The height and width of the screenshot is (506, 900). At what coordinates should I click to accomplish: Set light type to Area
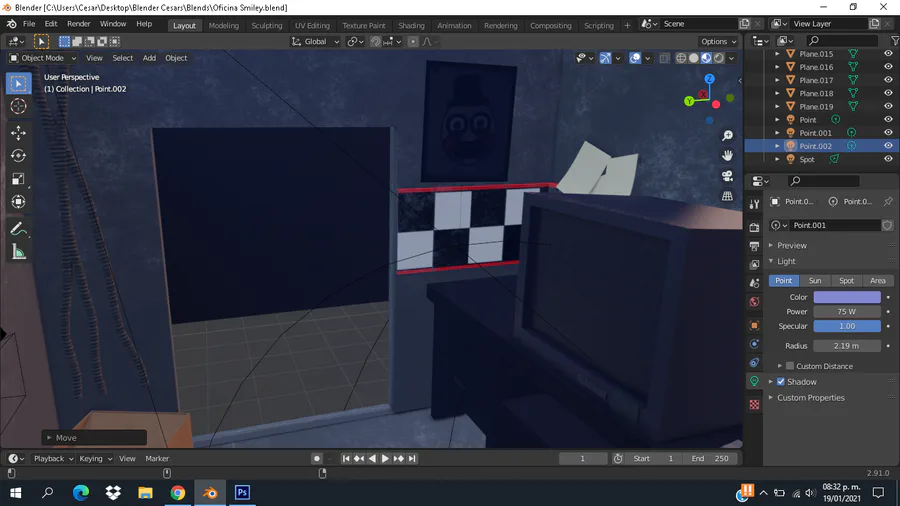click(878, 281)
